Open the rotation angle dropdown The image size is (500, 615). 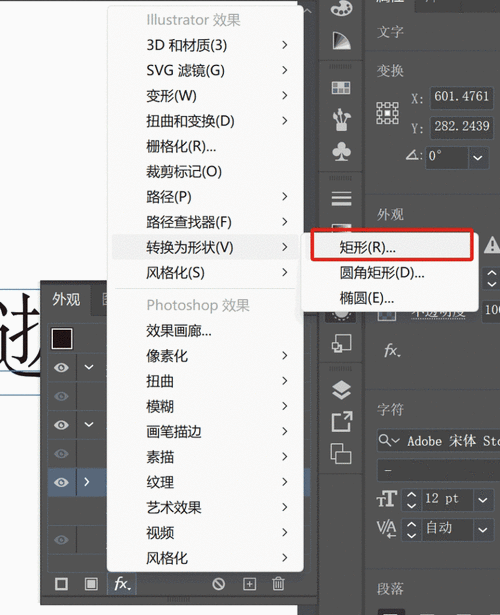(x=478, y=158)
